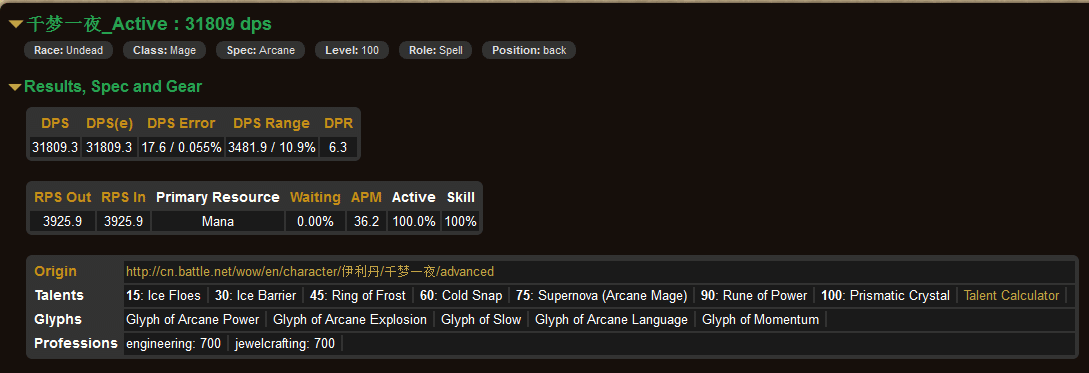1089x373 pixels.
Task: Click the DPS column header
Action: coord(55,123)
